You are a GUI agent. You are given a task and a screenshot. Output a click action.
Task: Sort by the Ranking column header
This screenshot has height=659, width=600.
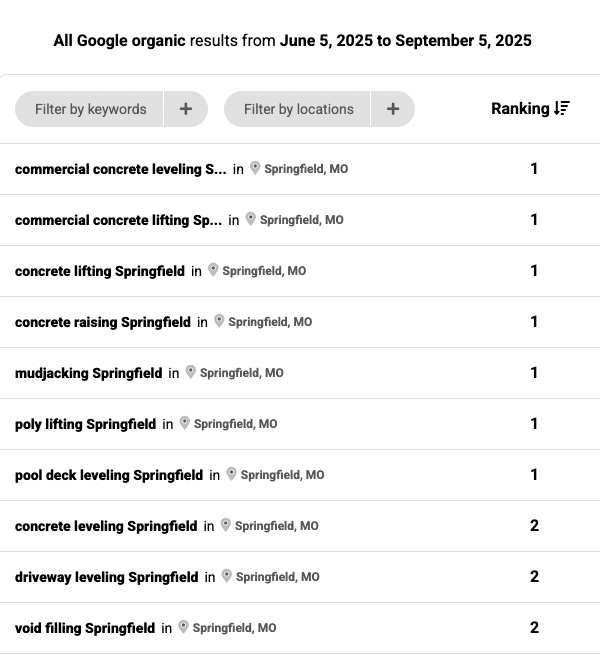520,108
